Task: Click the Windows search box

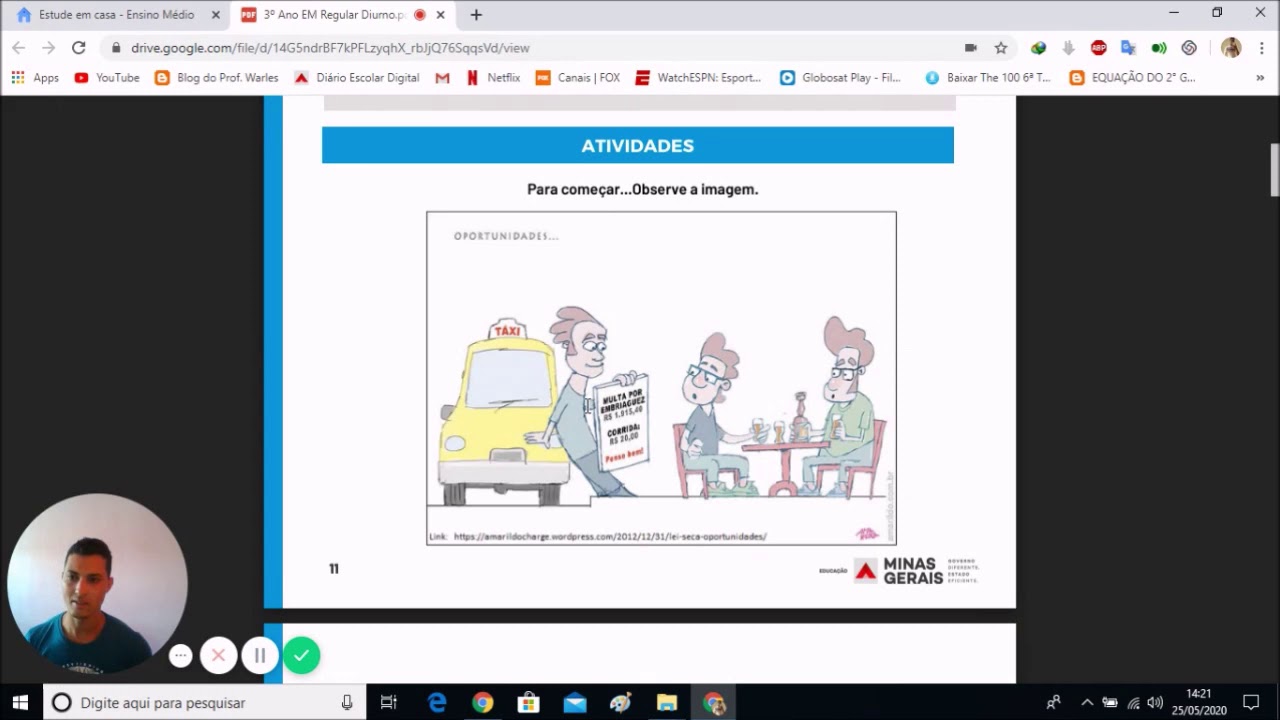Action: click(204, 702)
